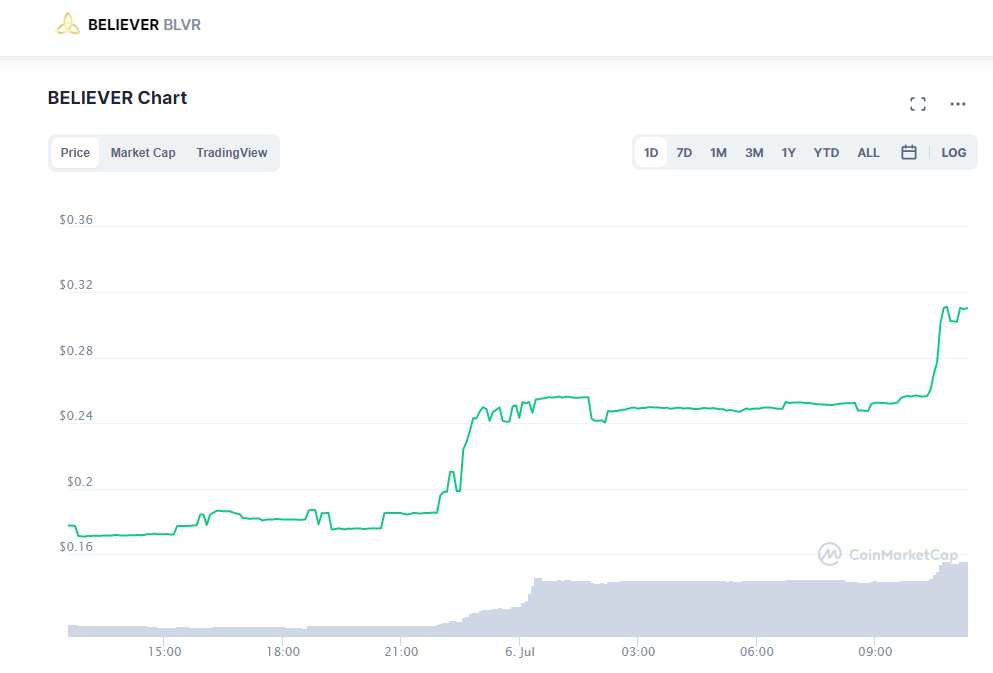993x673 pixels.
Task: Select the YTD time range
Action: (x=826, y=153)
